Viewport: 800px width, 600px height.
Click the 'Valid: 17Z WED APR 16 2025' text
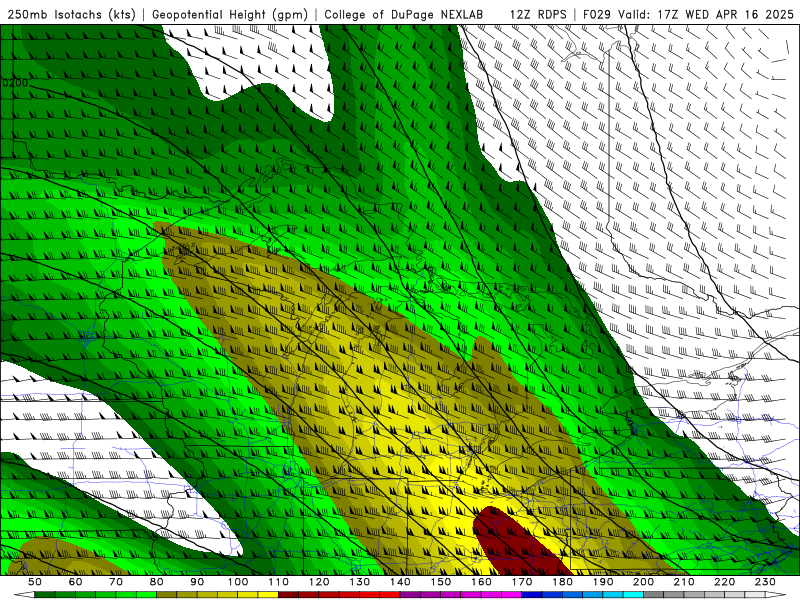(x=706, y=15)
